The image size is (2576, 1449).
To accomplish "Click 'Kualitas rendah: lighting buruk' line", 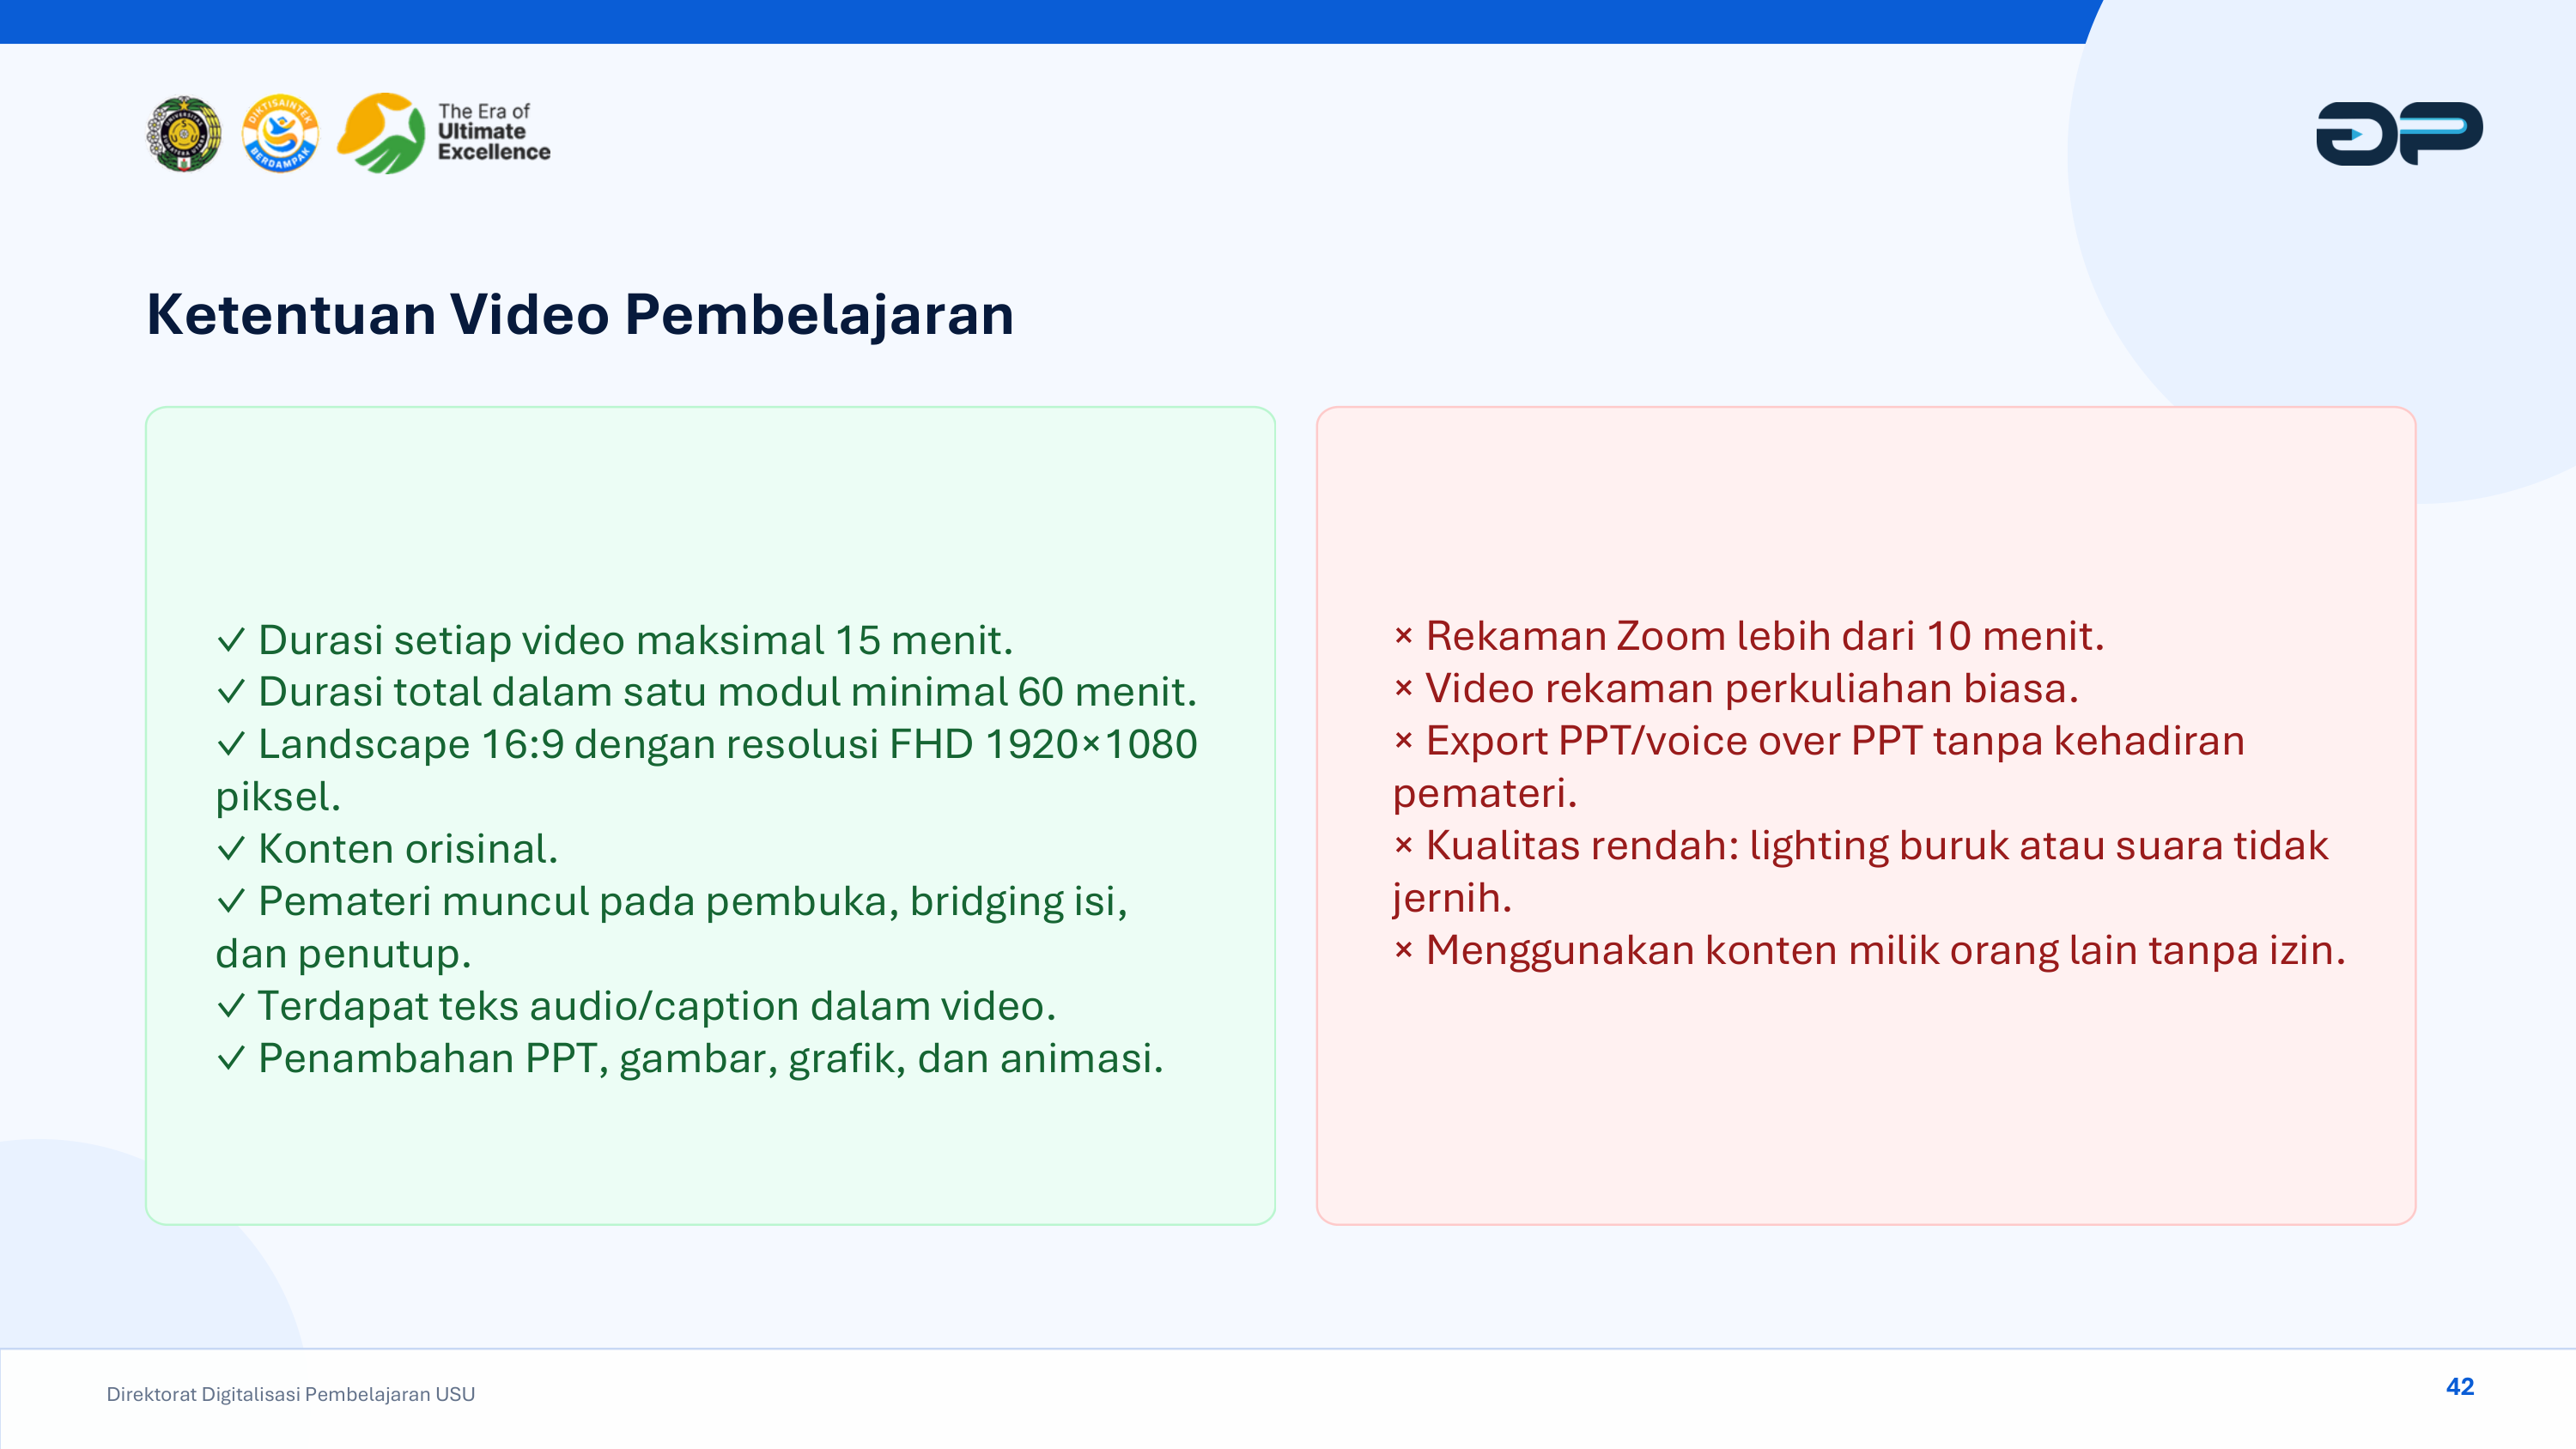I will (x=1861, y=846).
